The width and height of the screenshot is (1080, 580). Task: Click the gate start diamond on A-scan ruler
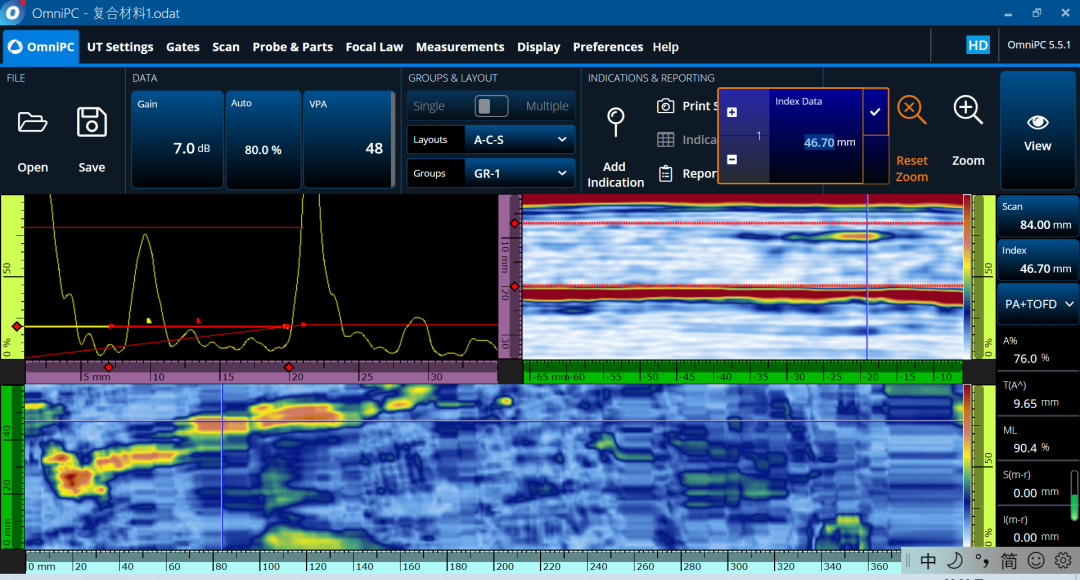(108, 367)
